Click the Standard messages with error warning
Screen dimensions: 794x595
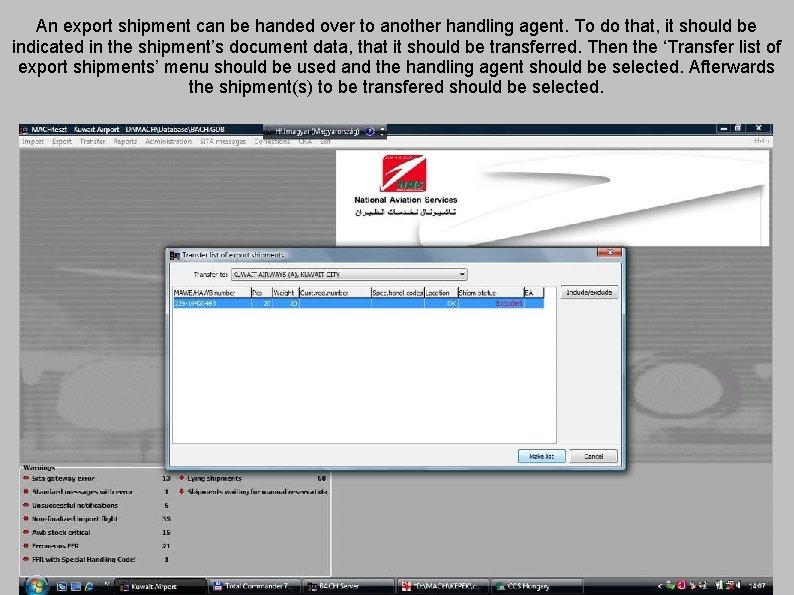coord(83,492)
